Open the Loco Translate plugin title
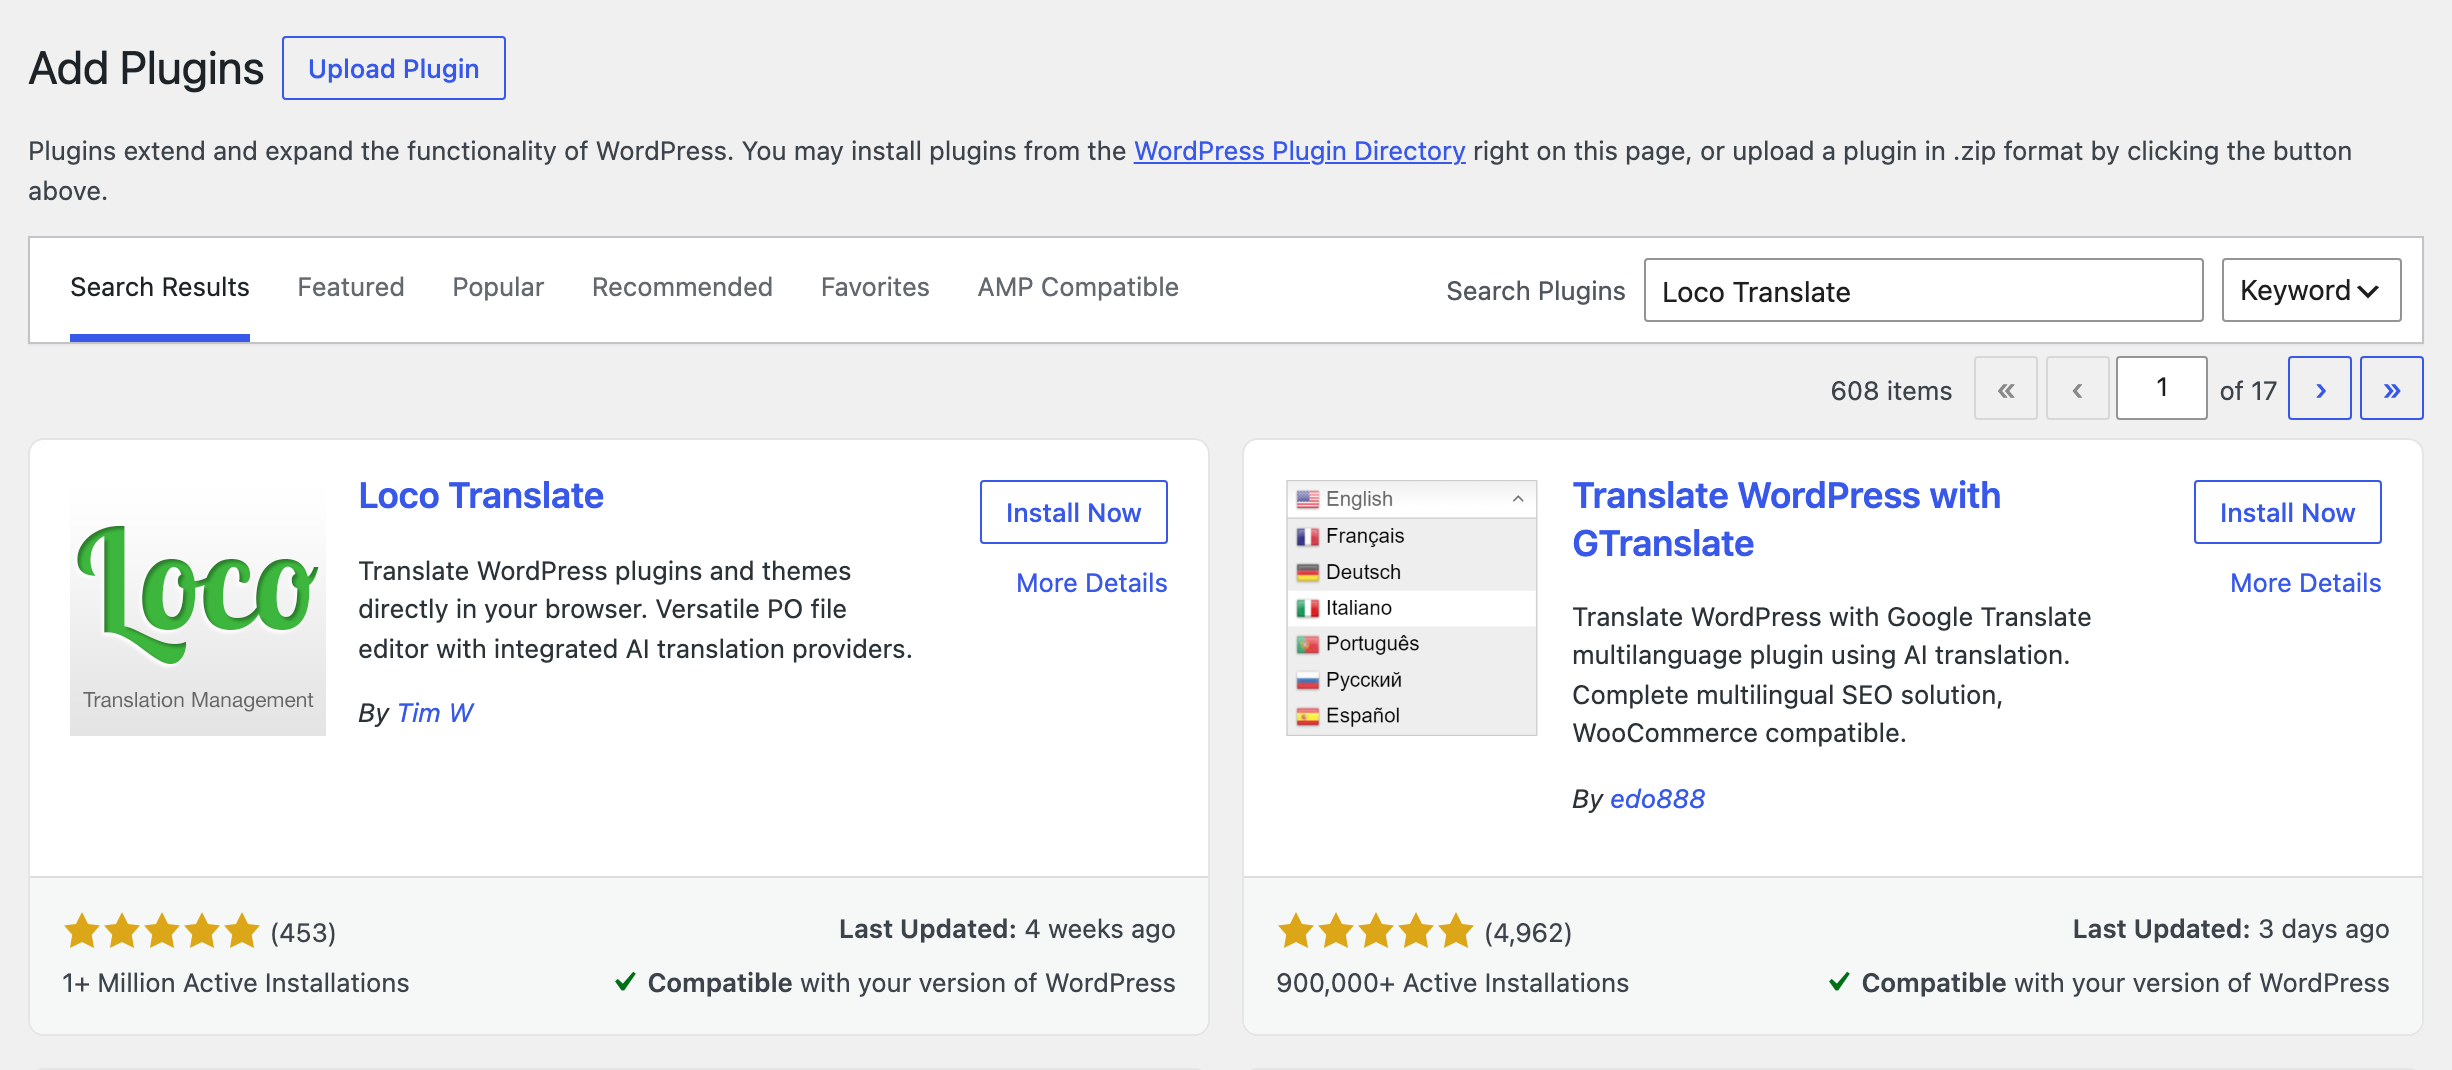This screenshot has width=2452, height=1070. pyautogui.click(x=481, y=496)
